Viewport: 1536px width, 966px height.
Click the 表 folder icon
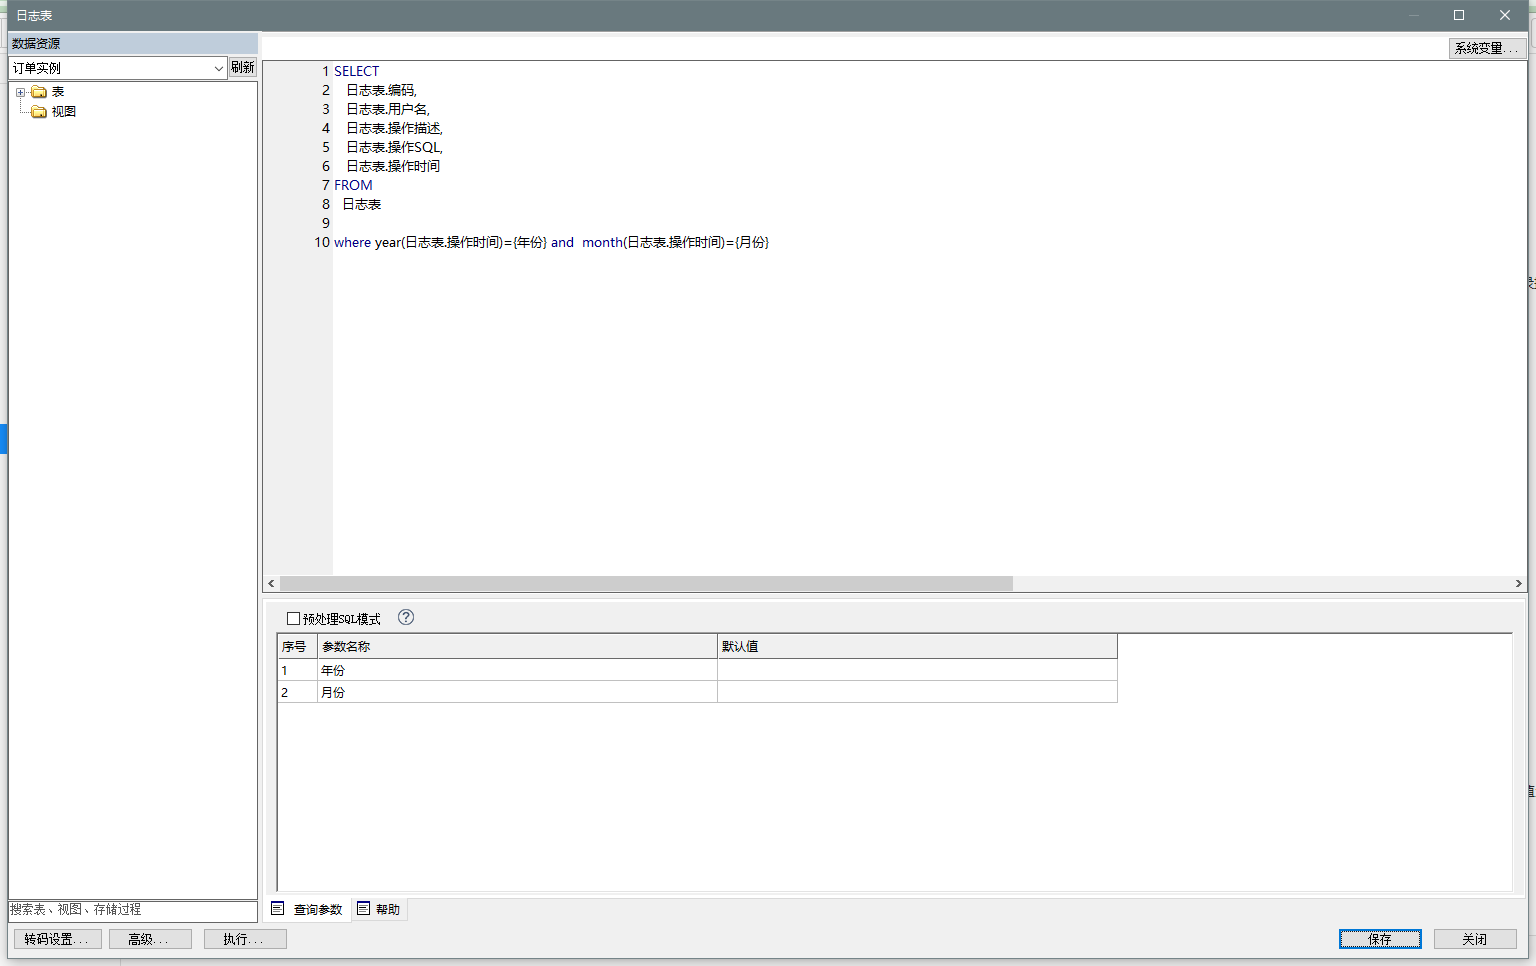pos(39,92)
